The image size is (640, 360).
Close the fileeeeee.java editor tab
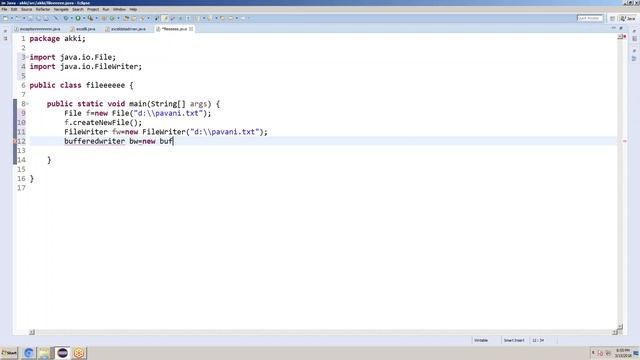191,29
